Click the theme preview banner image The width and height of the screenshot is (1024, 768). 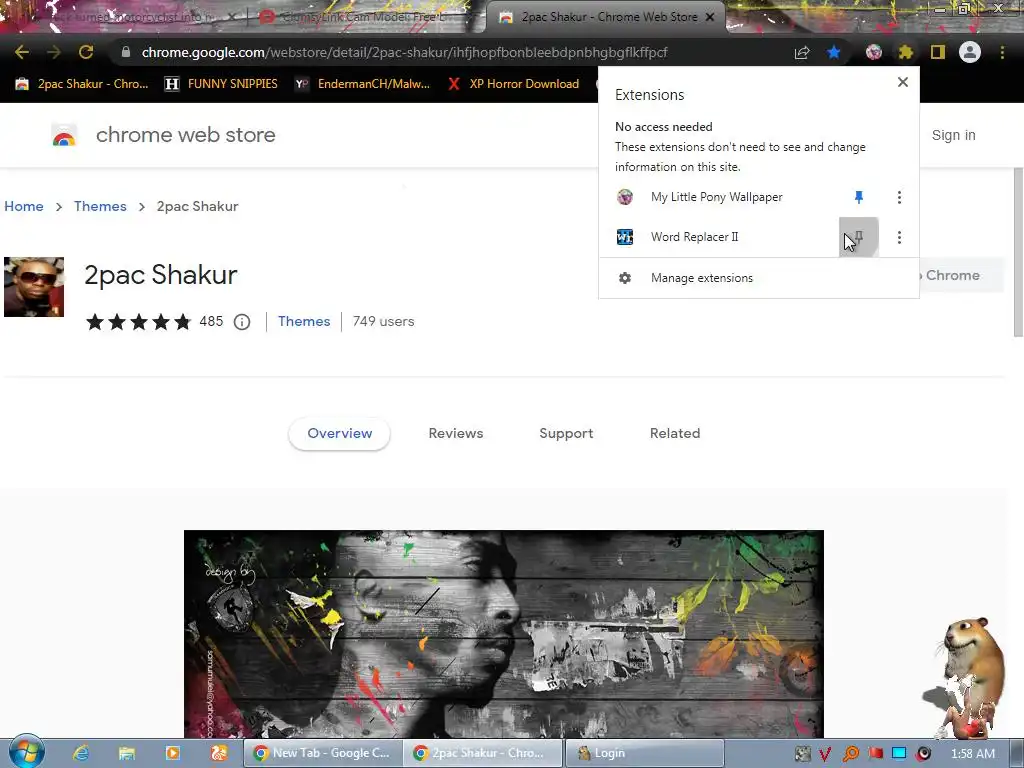(x=504, y=634)
